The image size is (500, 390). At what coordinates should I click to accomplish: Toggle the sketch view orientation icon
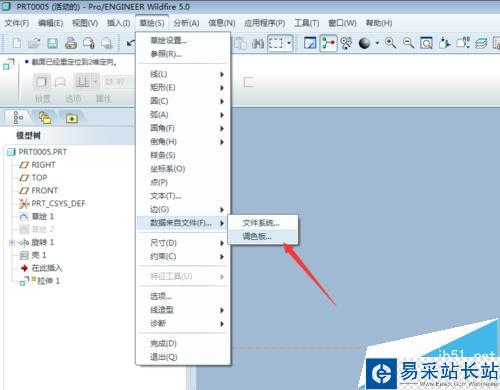click(310, 43)
